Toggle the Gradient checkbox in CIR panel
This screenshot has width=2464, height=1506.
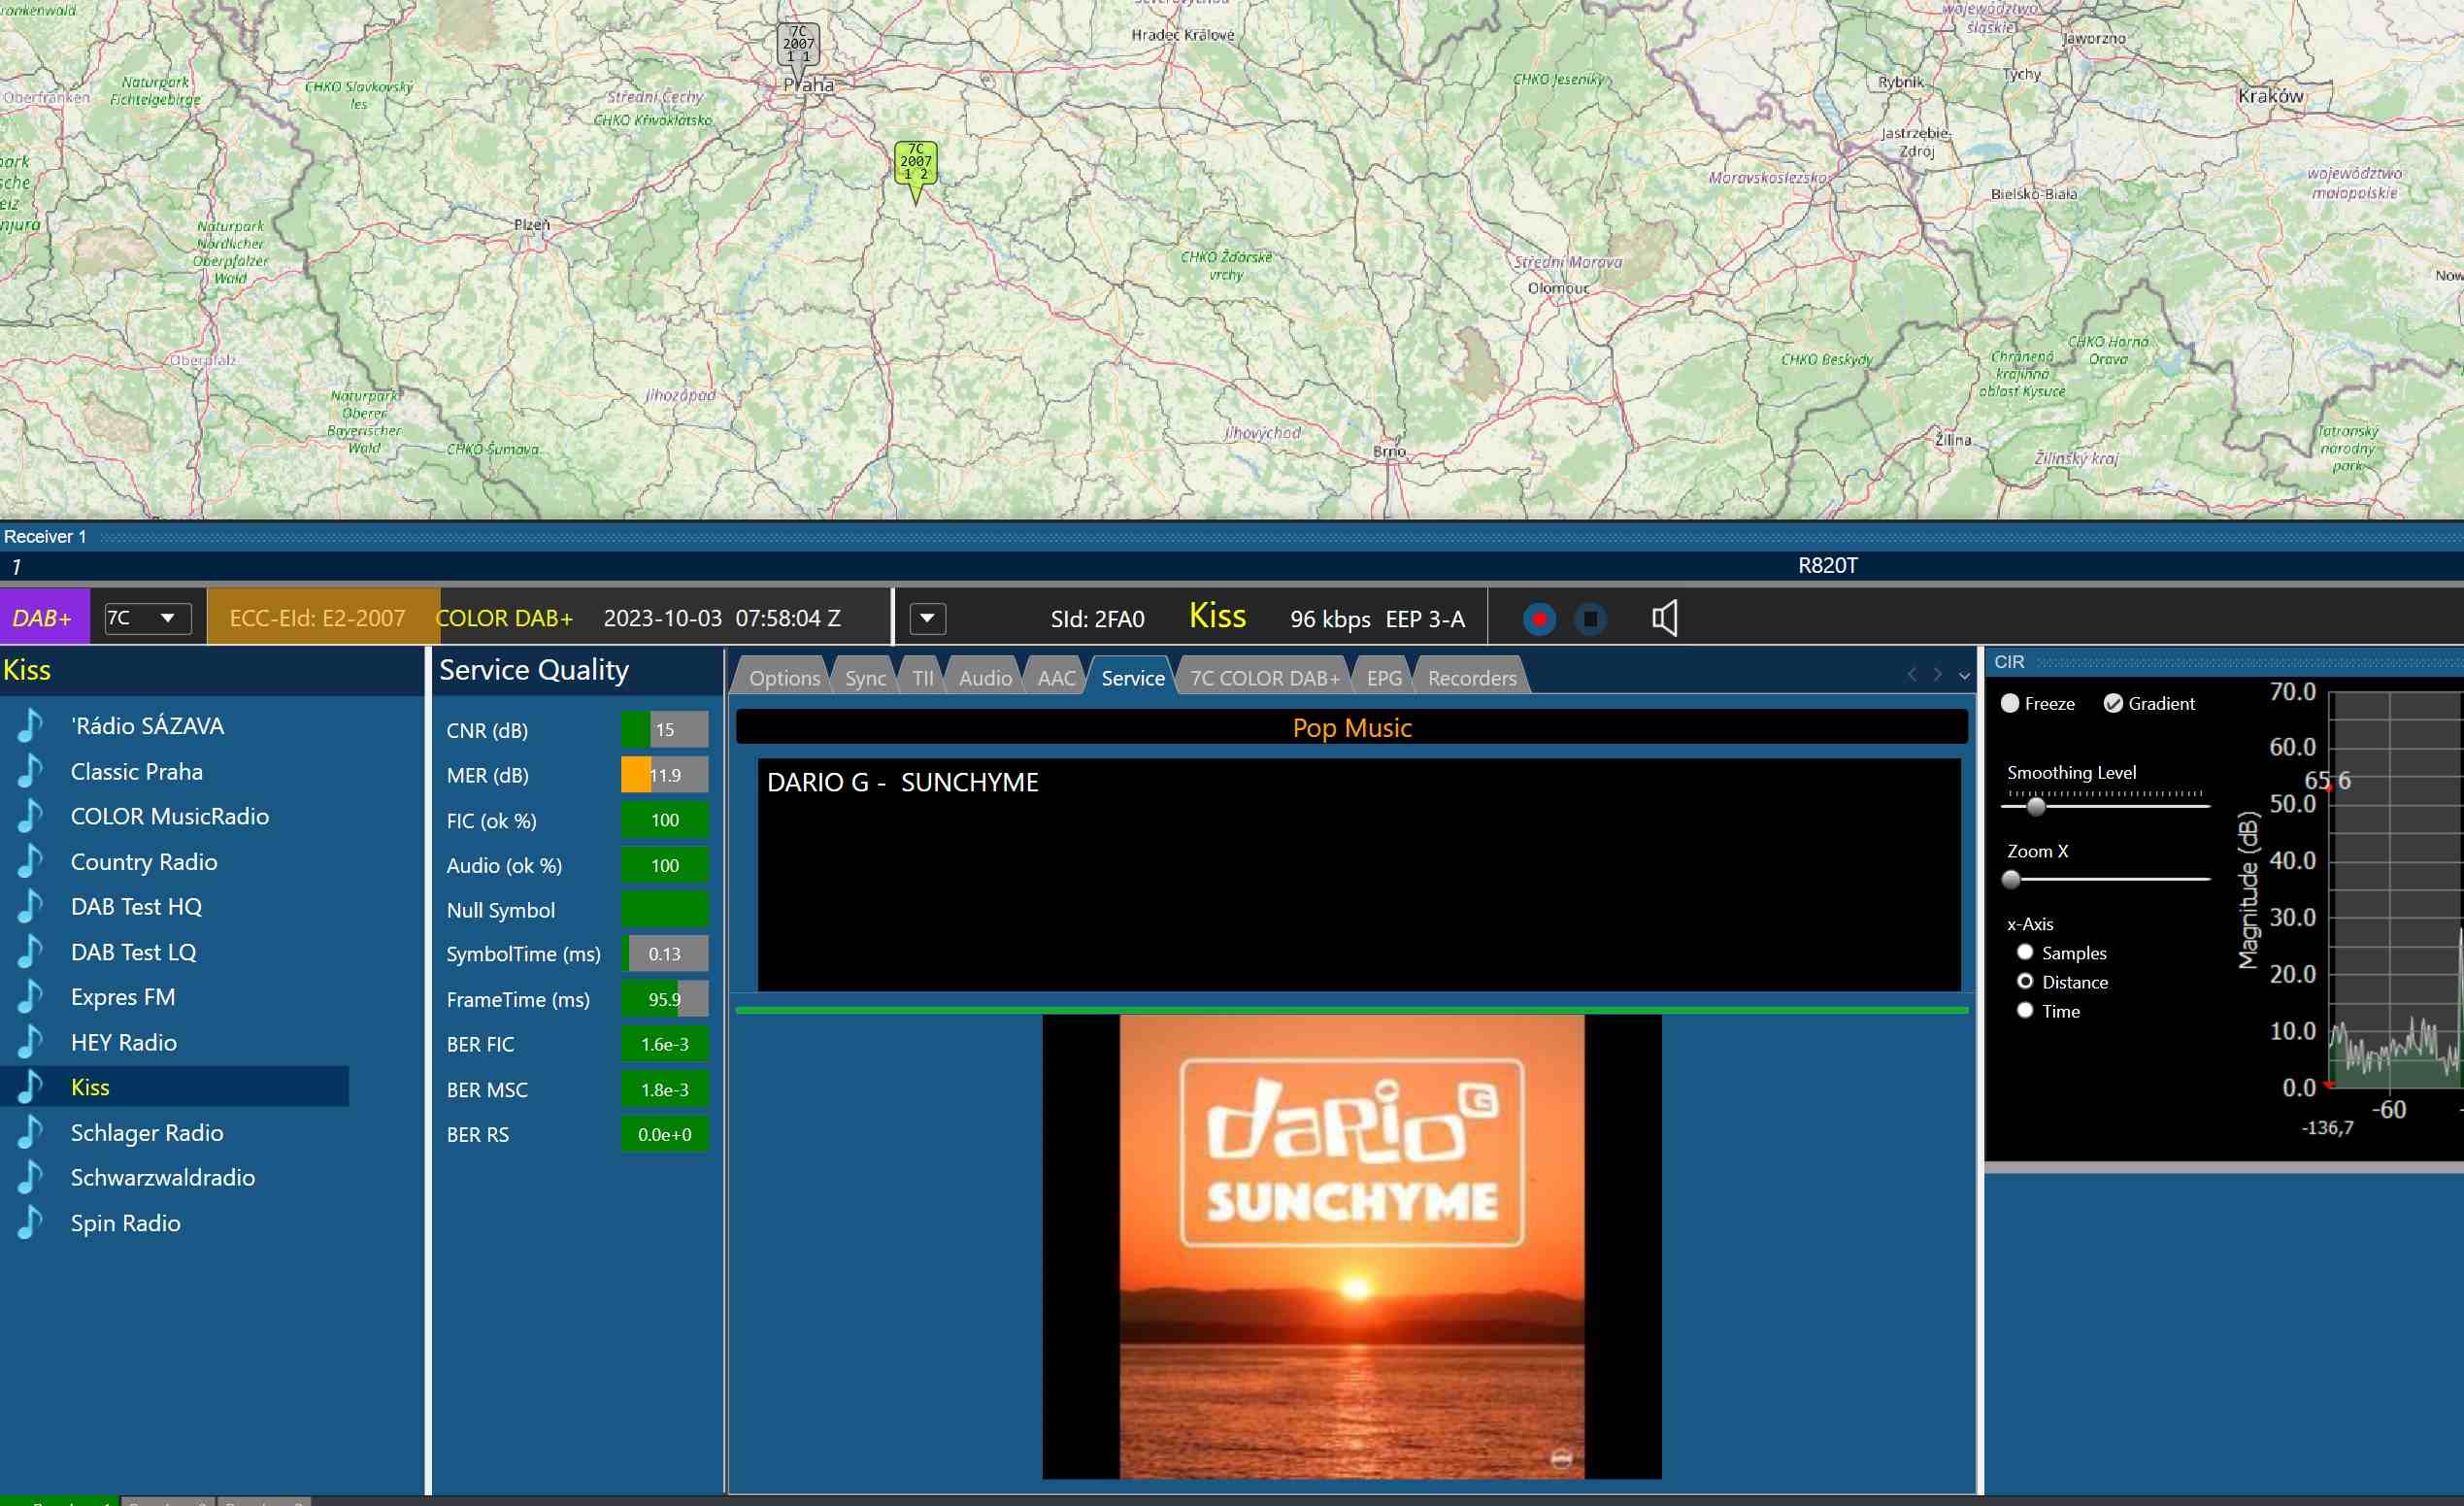tap(2113, 703)
